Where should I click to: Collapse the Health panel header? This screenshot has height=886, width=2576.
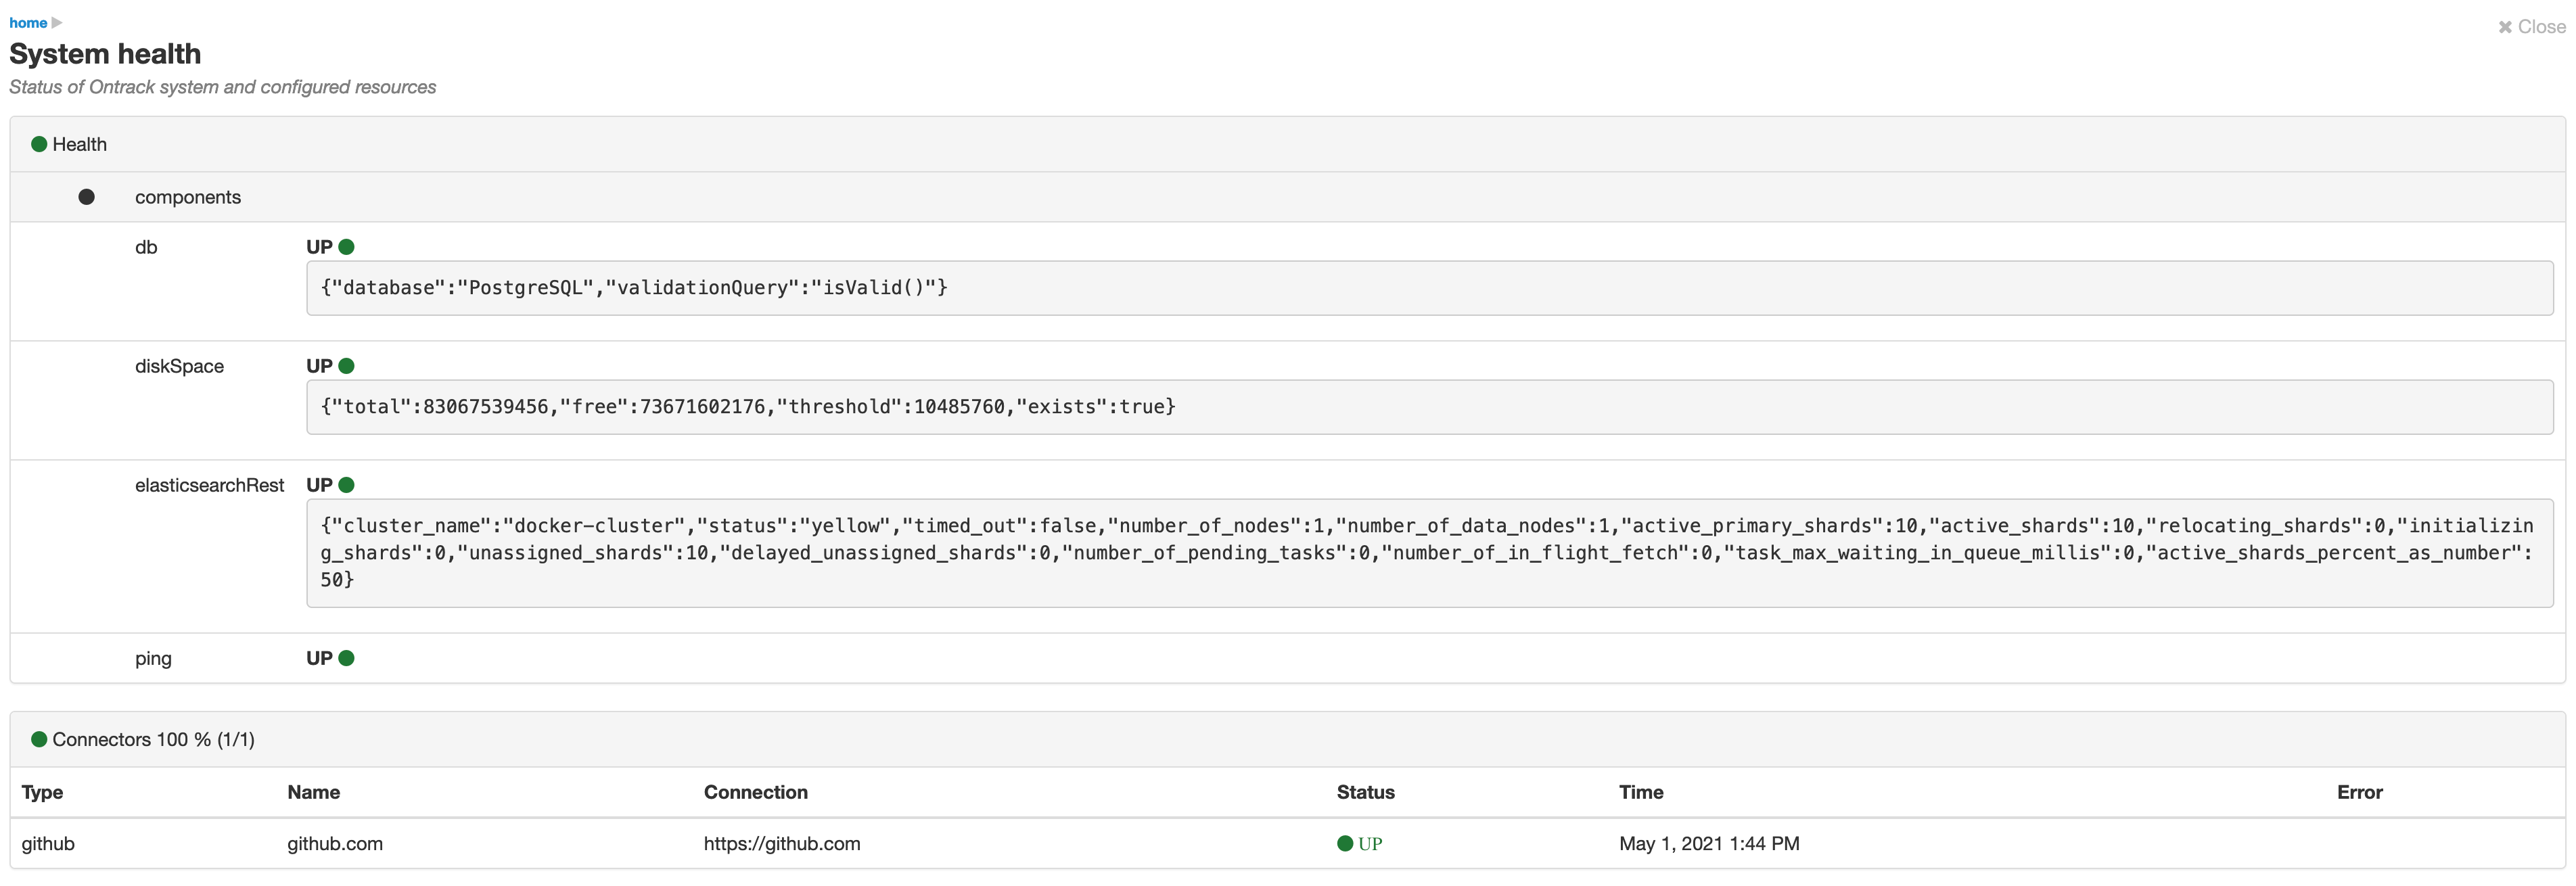pyautogui.click(x=1287, y=144)
